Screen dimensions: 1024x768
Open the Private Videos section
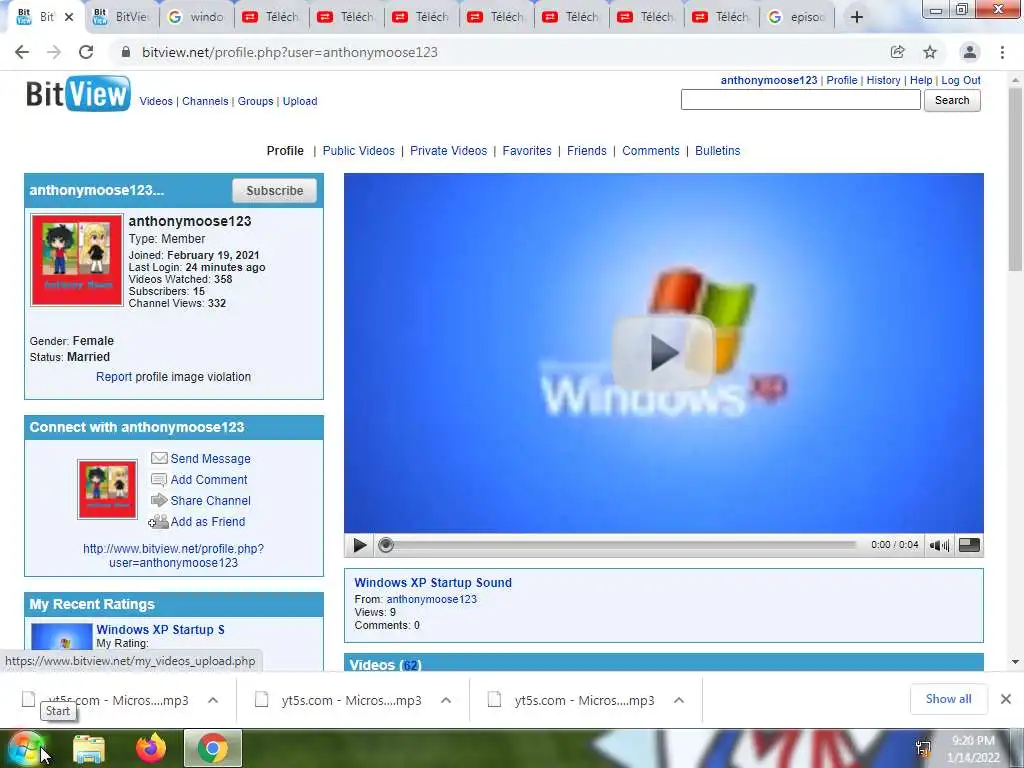(449, 151)
